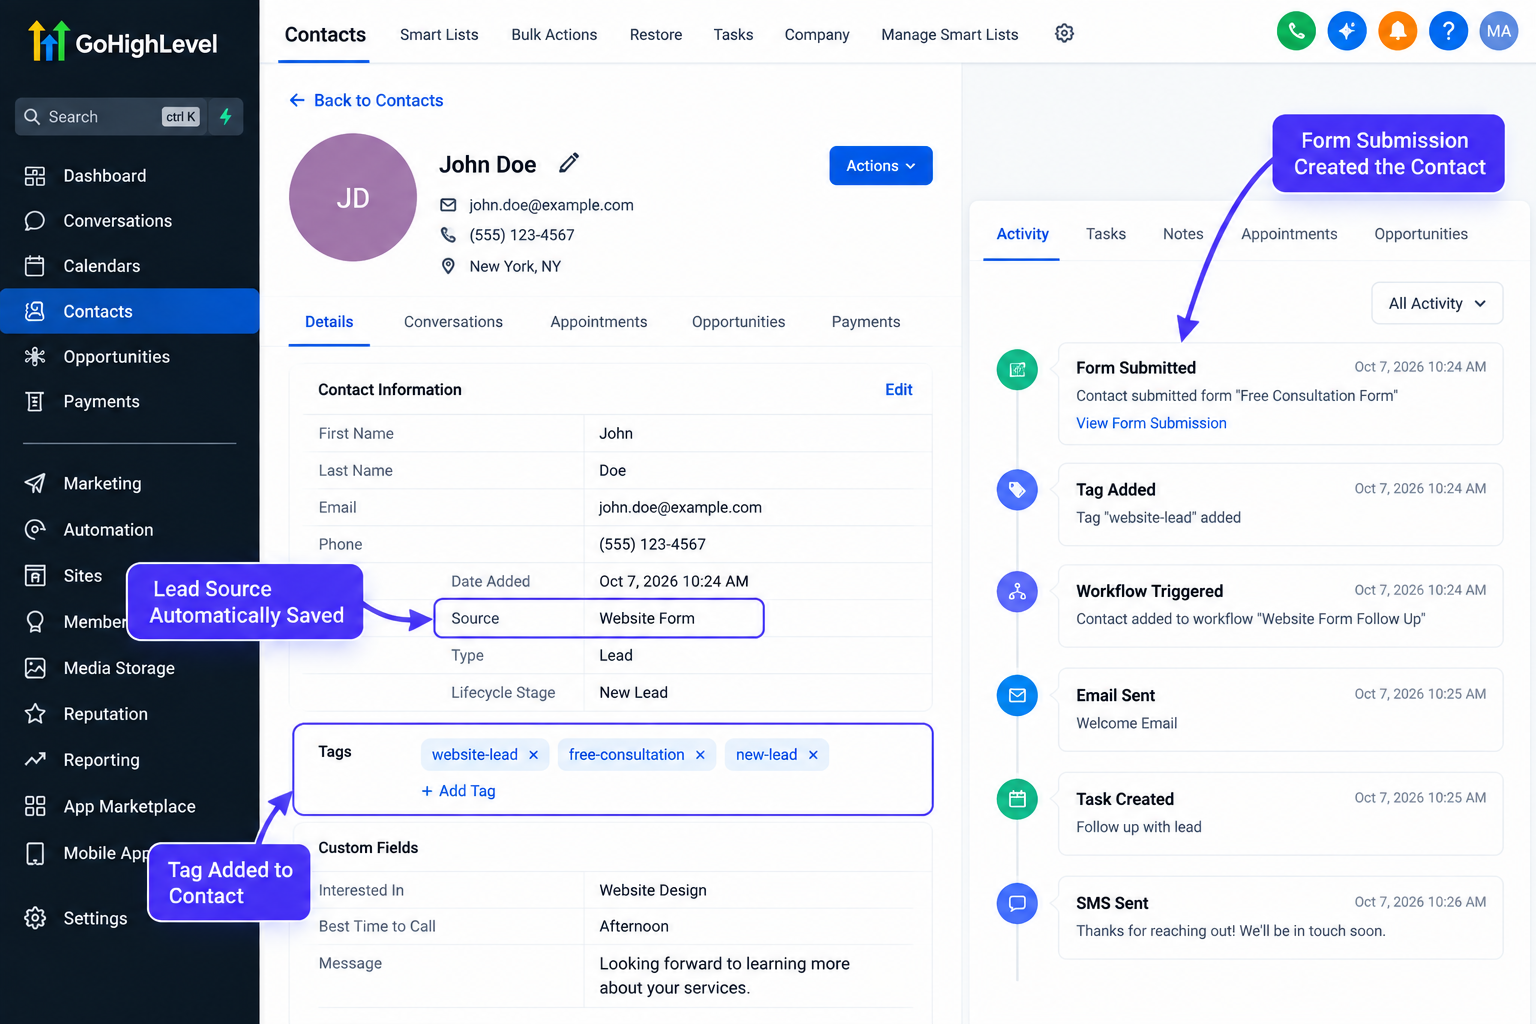The height and width of the screenshot is (1024, 1536).
Task: Click the SMS Sent activity icon
Action: 1017,904
